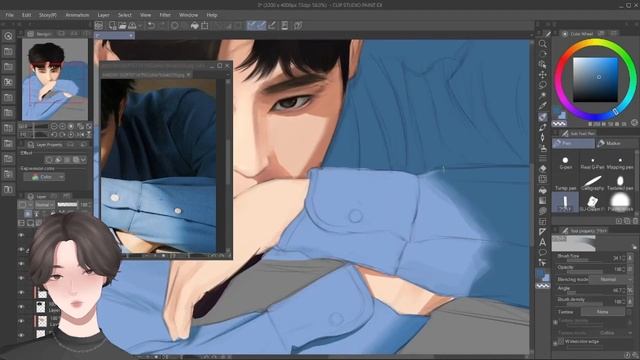Toggle snap to special ruler in command bar

pos(262,26)
